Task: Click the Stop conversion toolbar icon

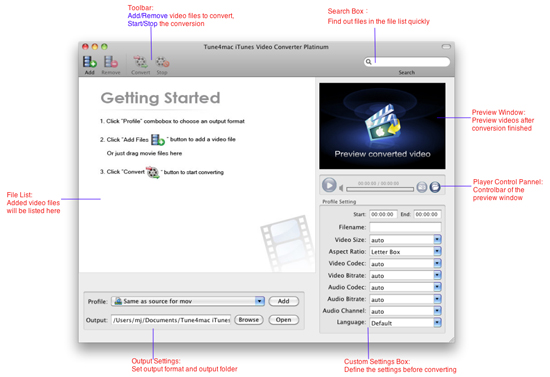Action: click(x=162, y=62)
